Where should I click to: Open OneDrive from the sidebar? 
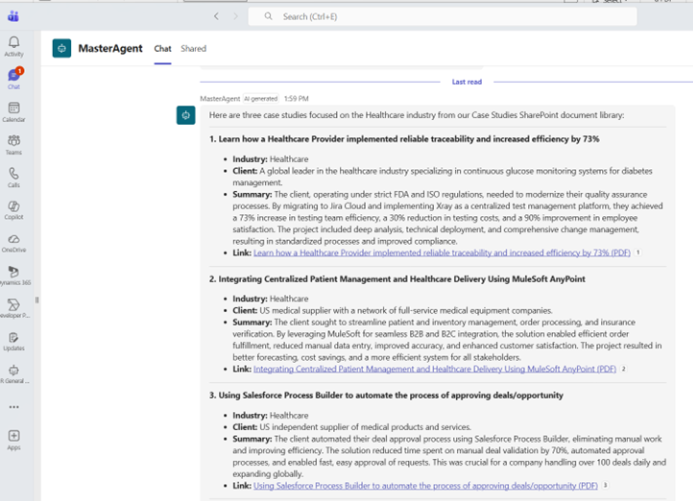point(14,241)
